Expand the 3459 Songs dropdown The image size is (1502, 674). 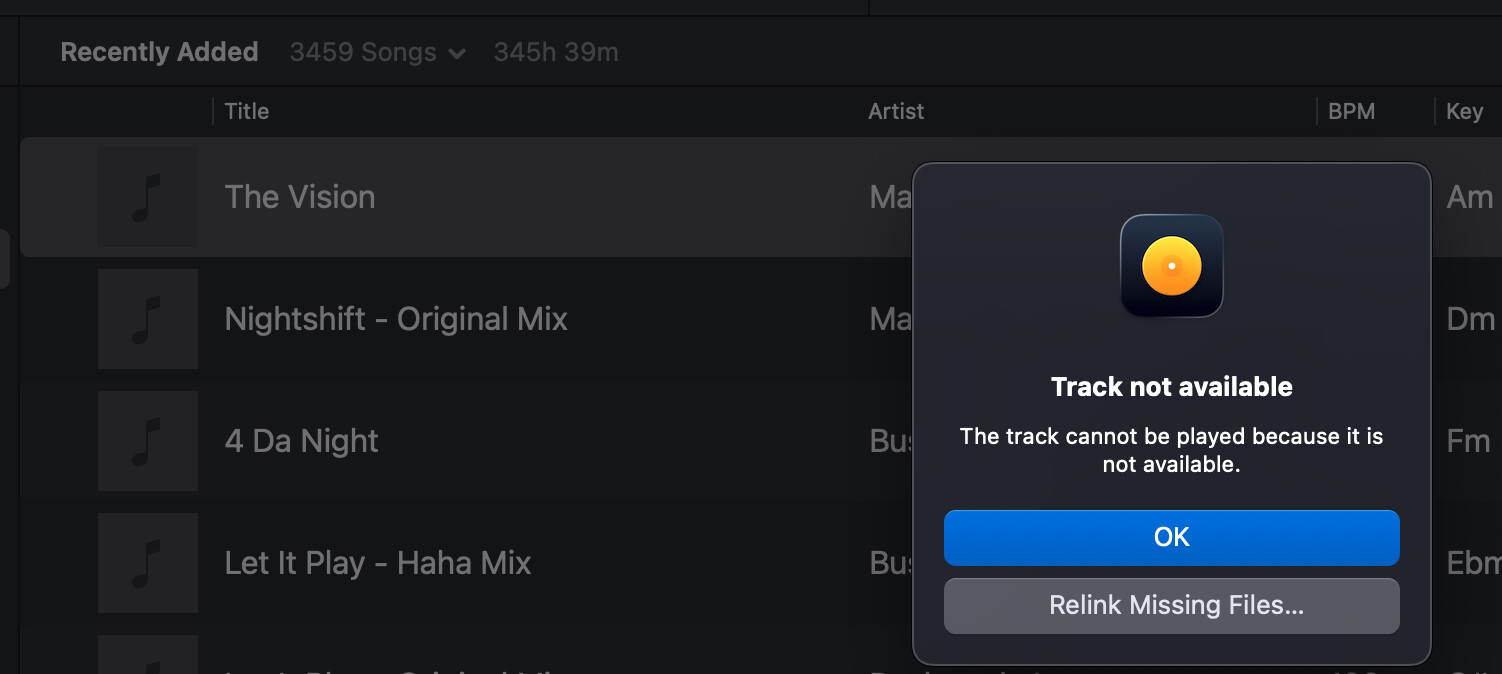click(377, 53)
